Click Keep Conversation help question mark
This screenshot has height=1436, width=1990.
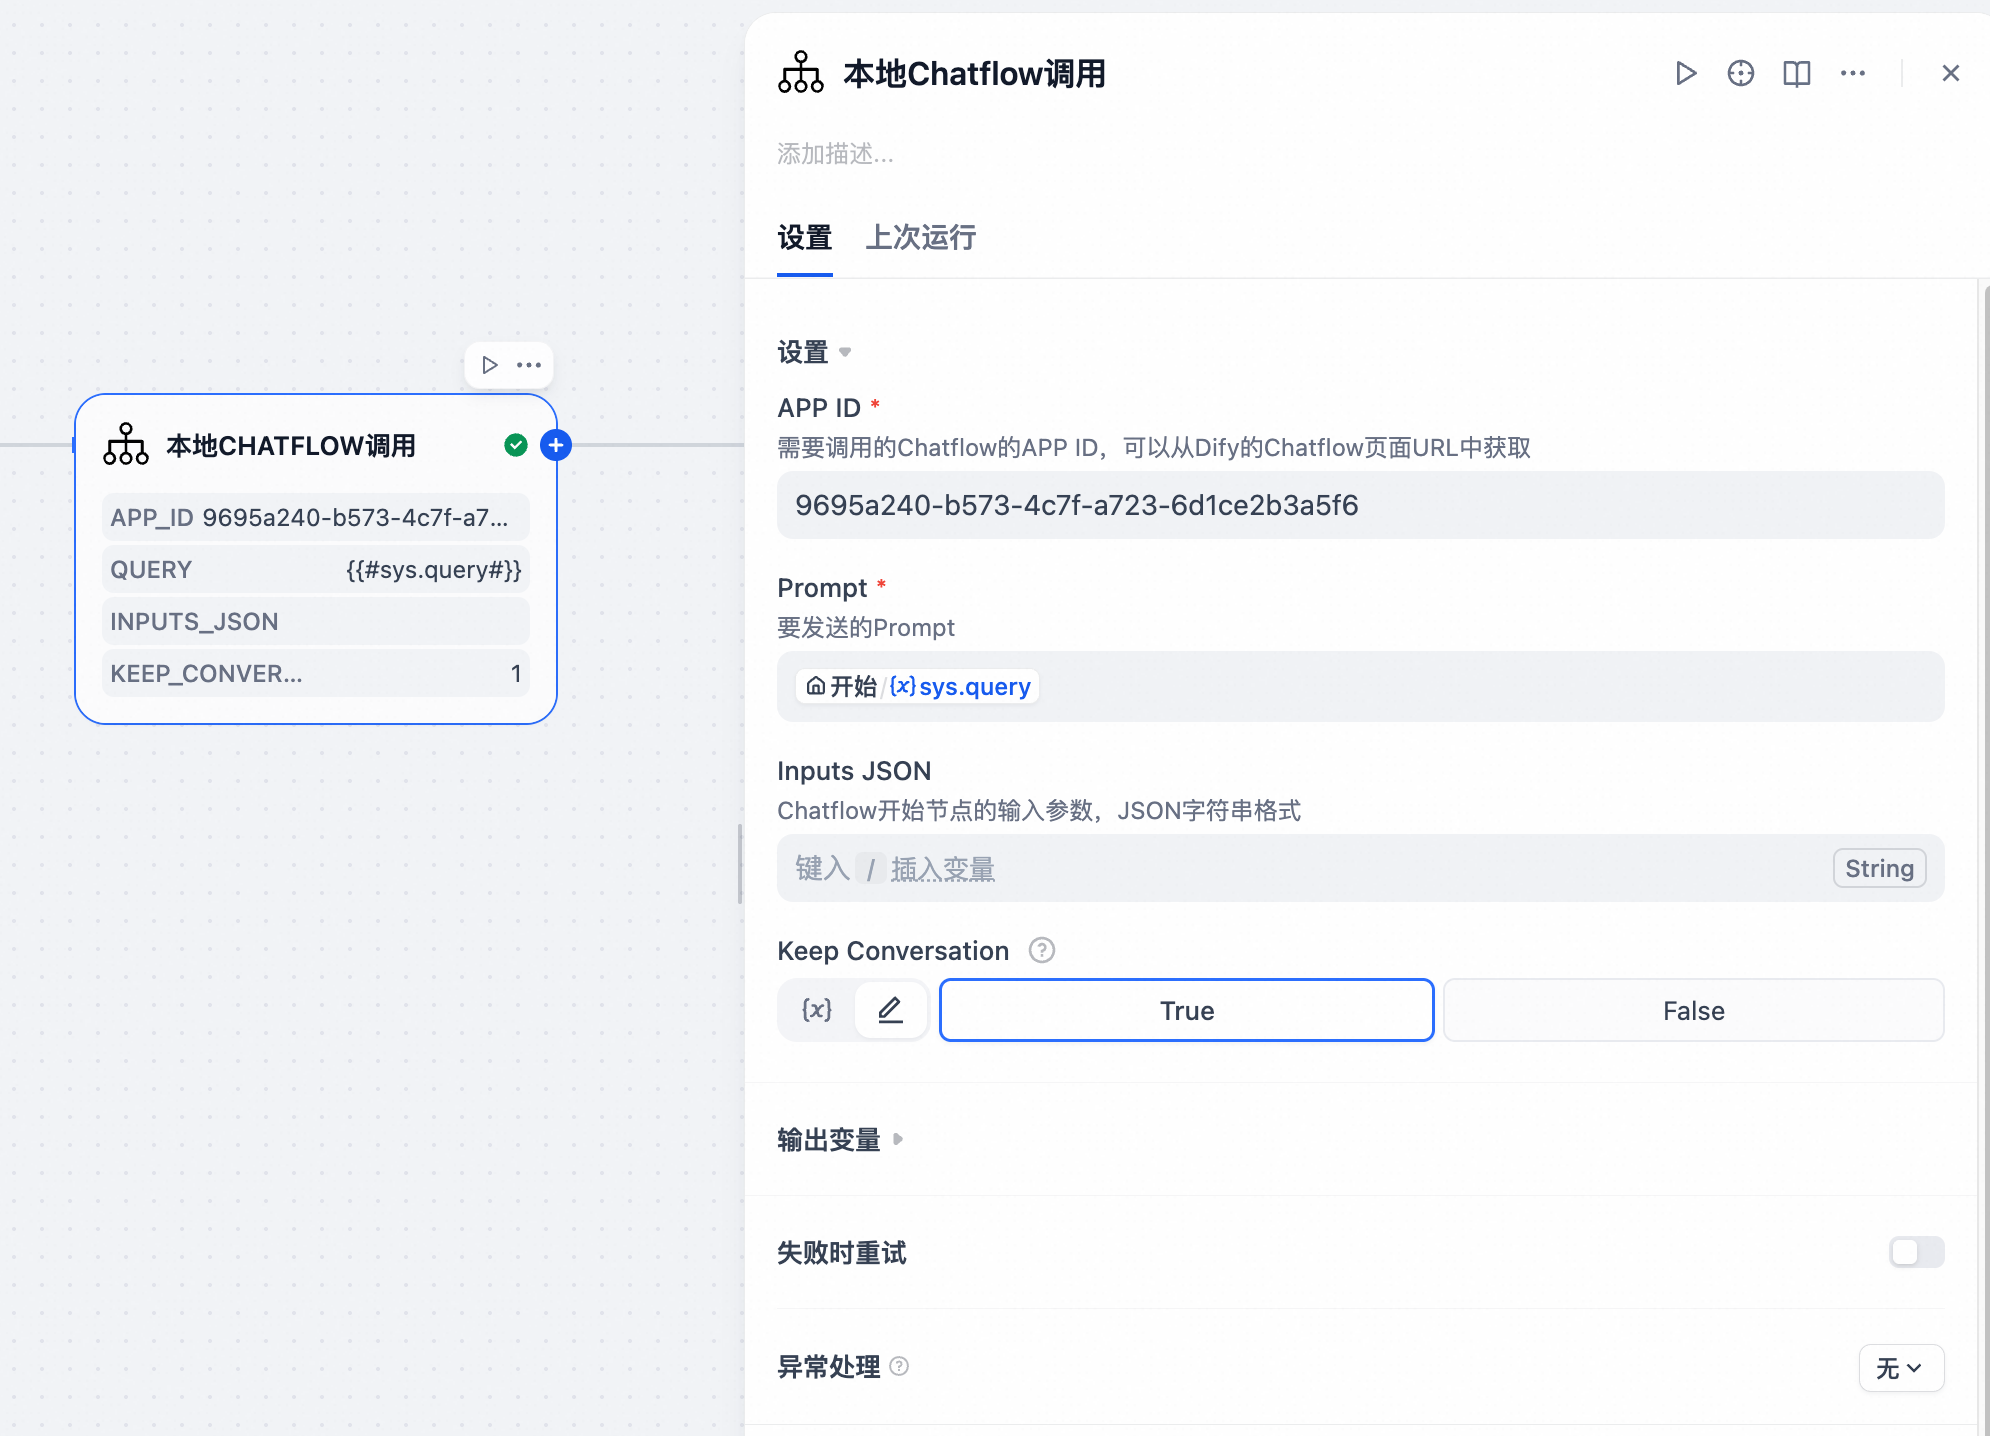point(1042,950)
